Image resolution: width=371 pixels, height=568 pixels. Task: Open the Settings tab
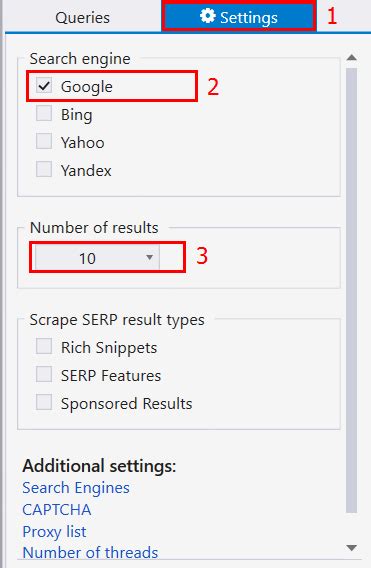pos(239,17)
